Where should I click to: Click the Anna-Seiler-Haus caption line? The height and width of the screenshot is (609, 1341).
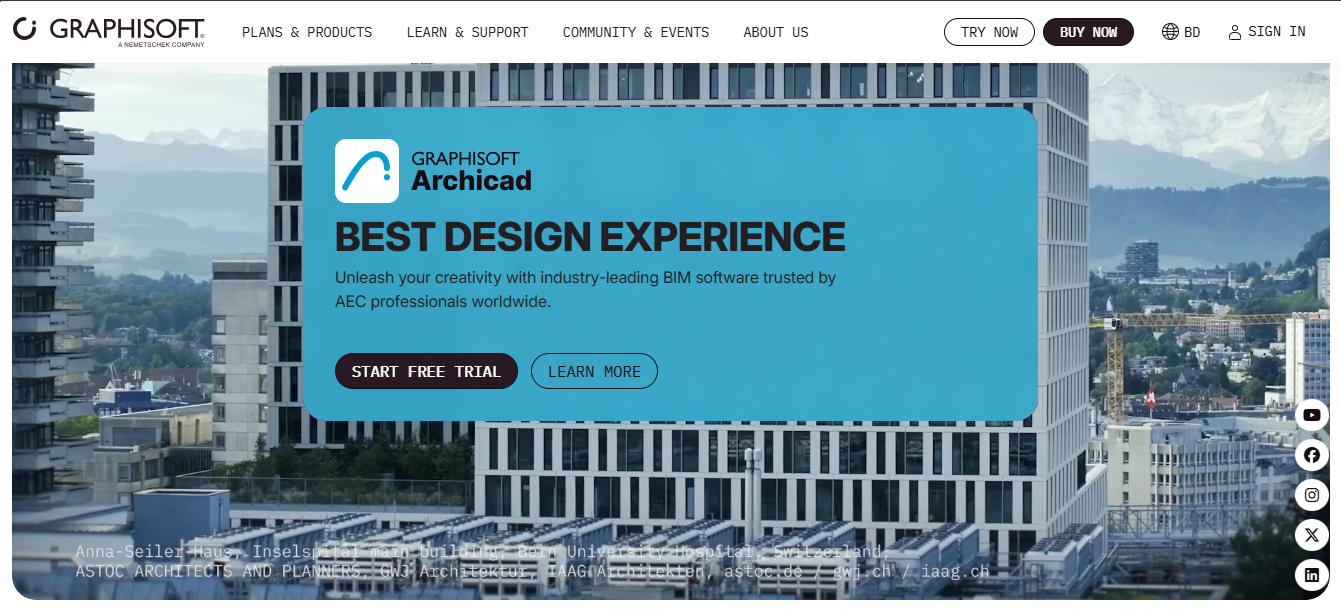[x=483, y=551]
